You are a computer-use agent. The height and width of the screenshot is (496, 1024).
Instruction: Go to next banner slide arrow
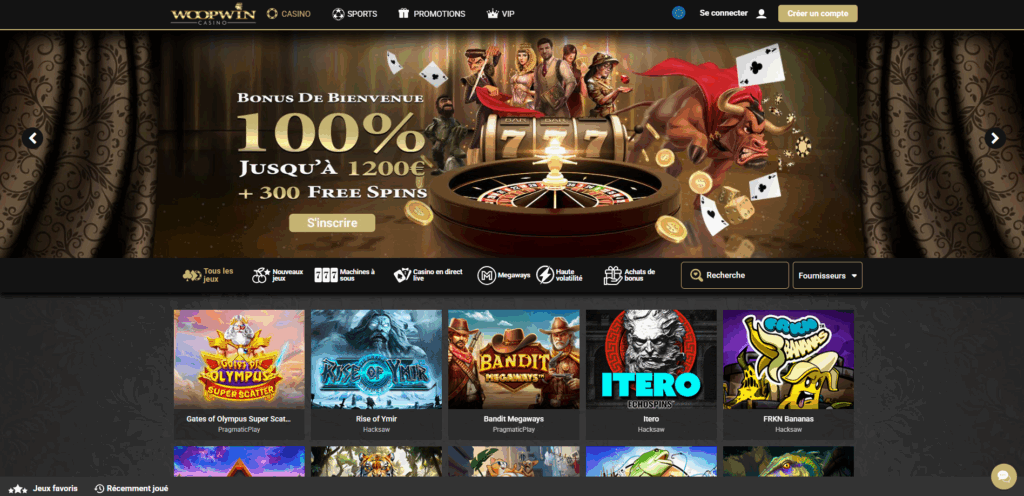tap(995, 138)
